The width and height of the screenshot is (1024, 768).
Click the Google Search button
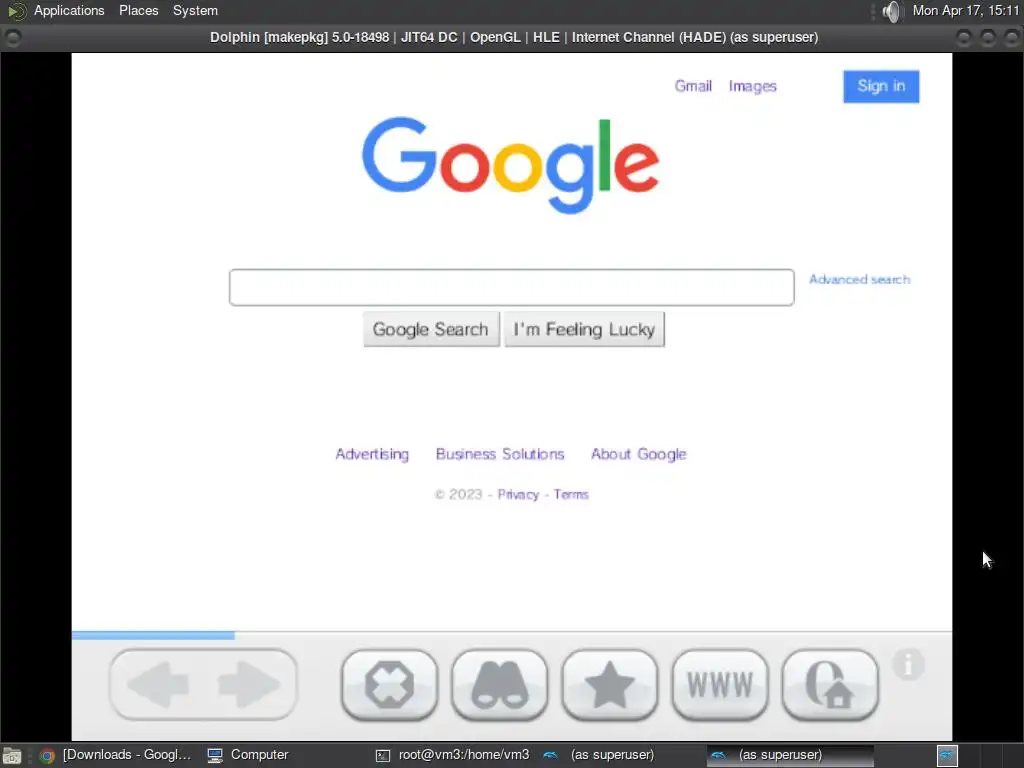coord(431,329)
